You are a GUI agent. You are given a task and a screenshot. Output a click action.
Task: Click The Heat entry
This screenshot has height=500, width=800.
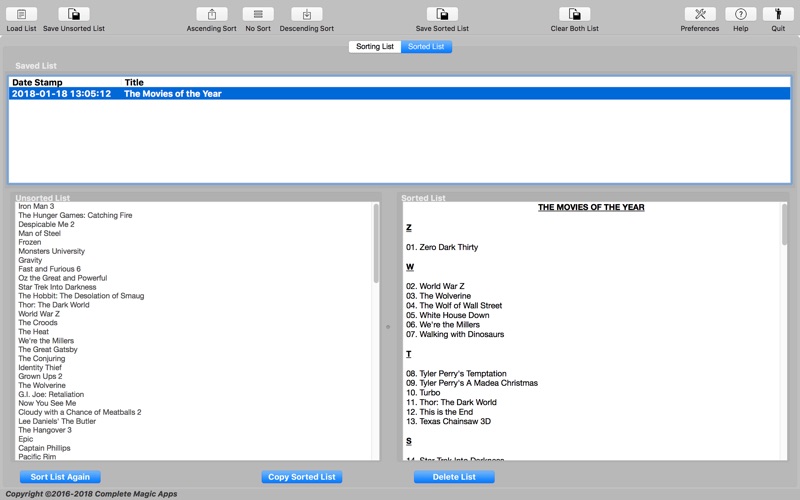[x=34, y=332]
